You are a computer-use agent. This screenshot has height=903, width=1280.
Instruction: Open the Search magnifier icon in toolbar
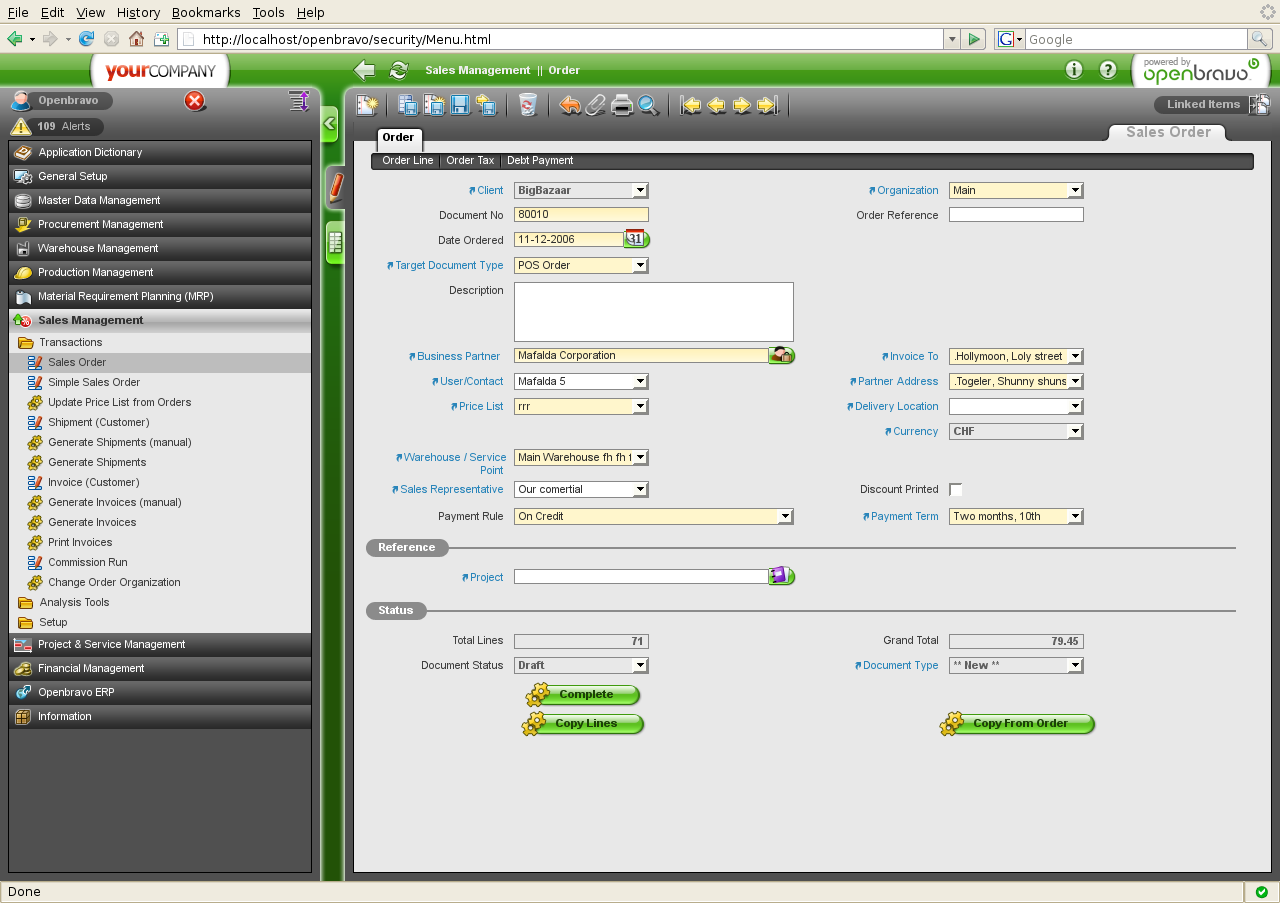648,105
